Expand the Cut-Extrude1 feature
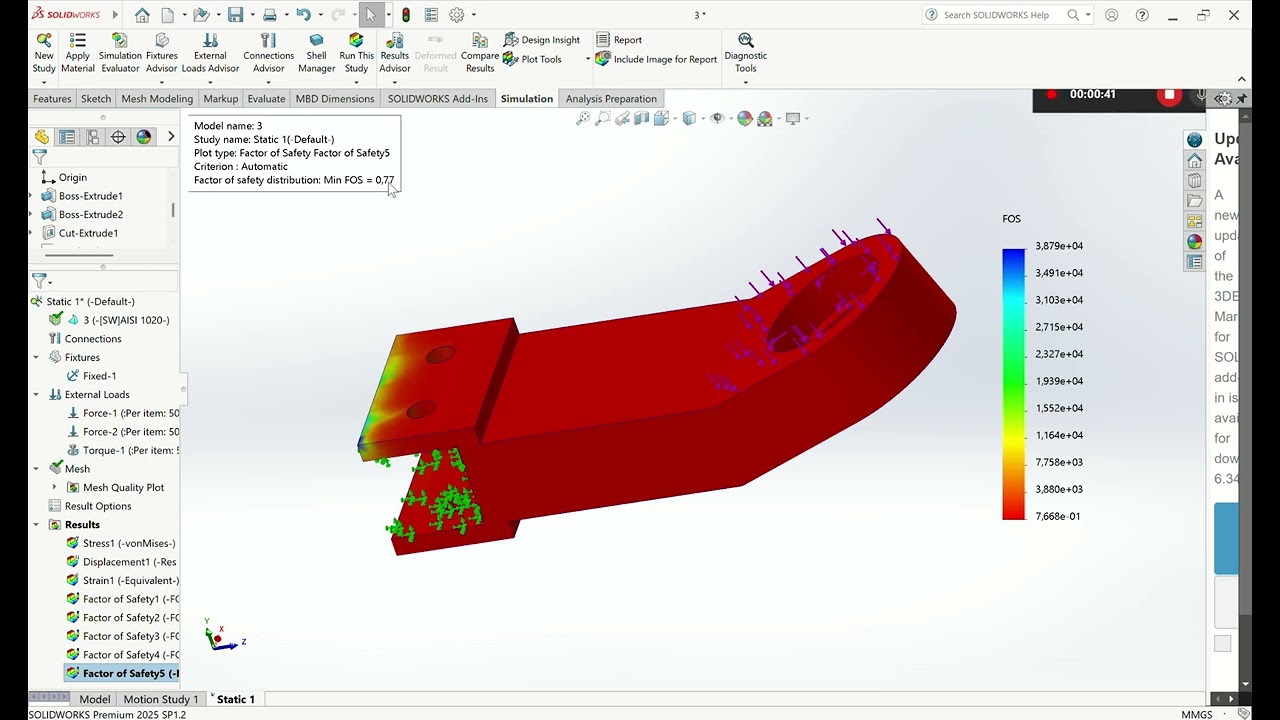This screenshot has height=720, width=1280. tap(31, 233)
